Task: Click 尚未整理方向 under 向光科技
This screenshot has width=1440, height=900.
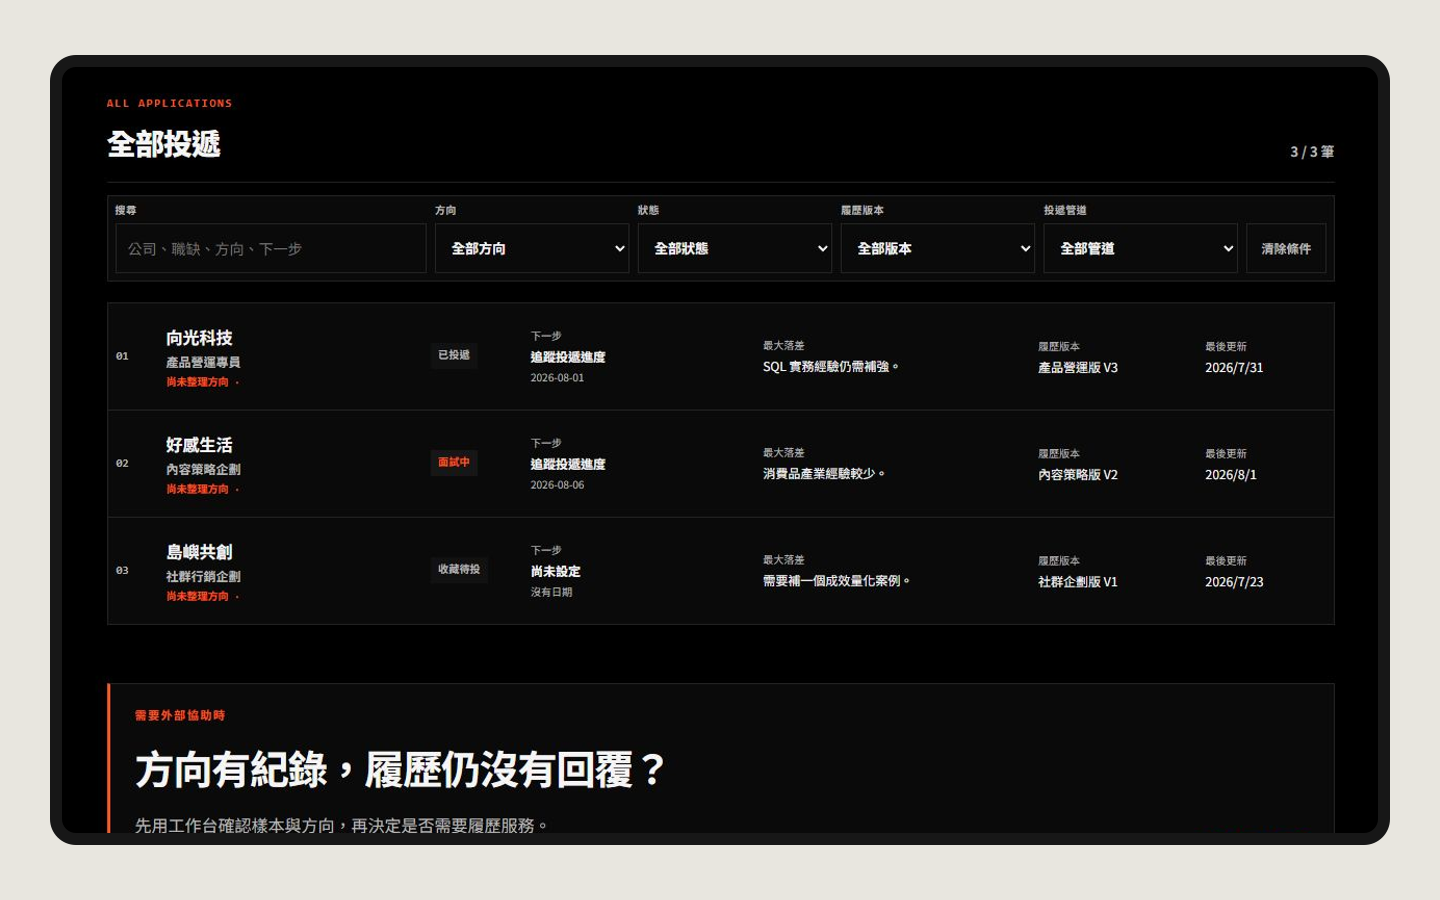Action: point(198,382)
